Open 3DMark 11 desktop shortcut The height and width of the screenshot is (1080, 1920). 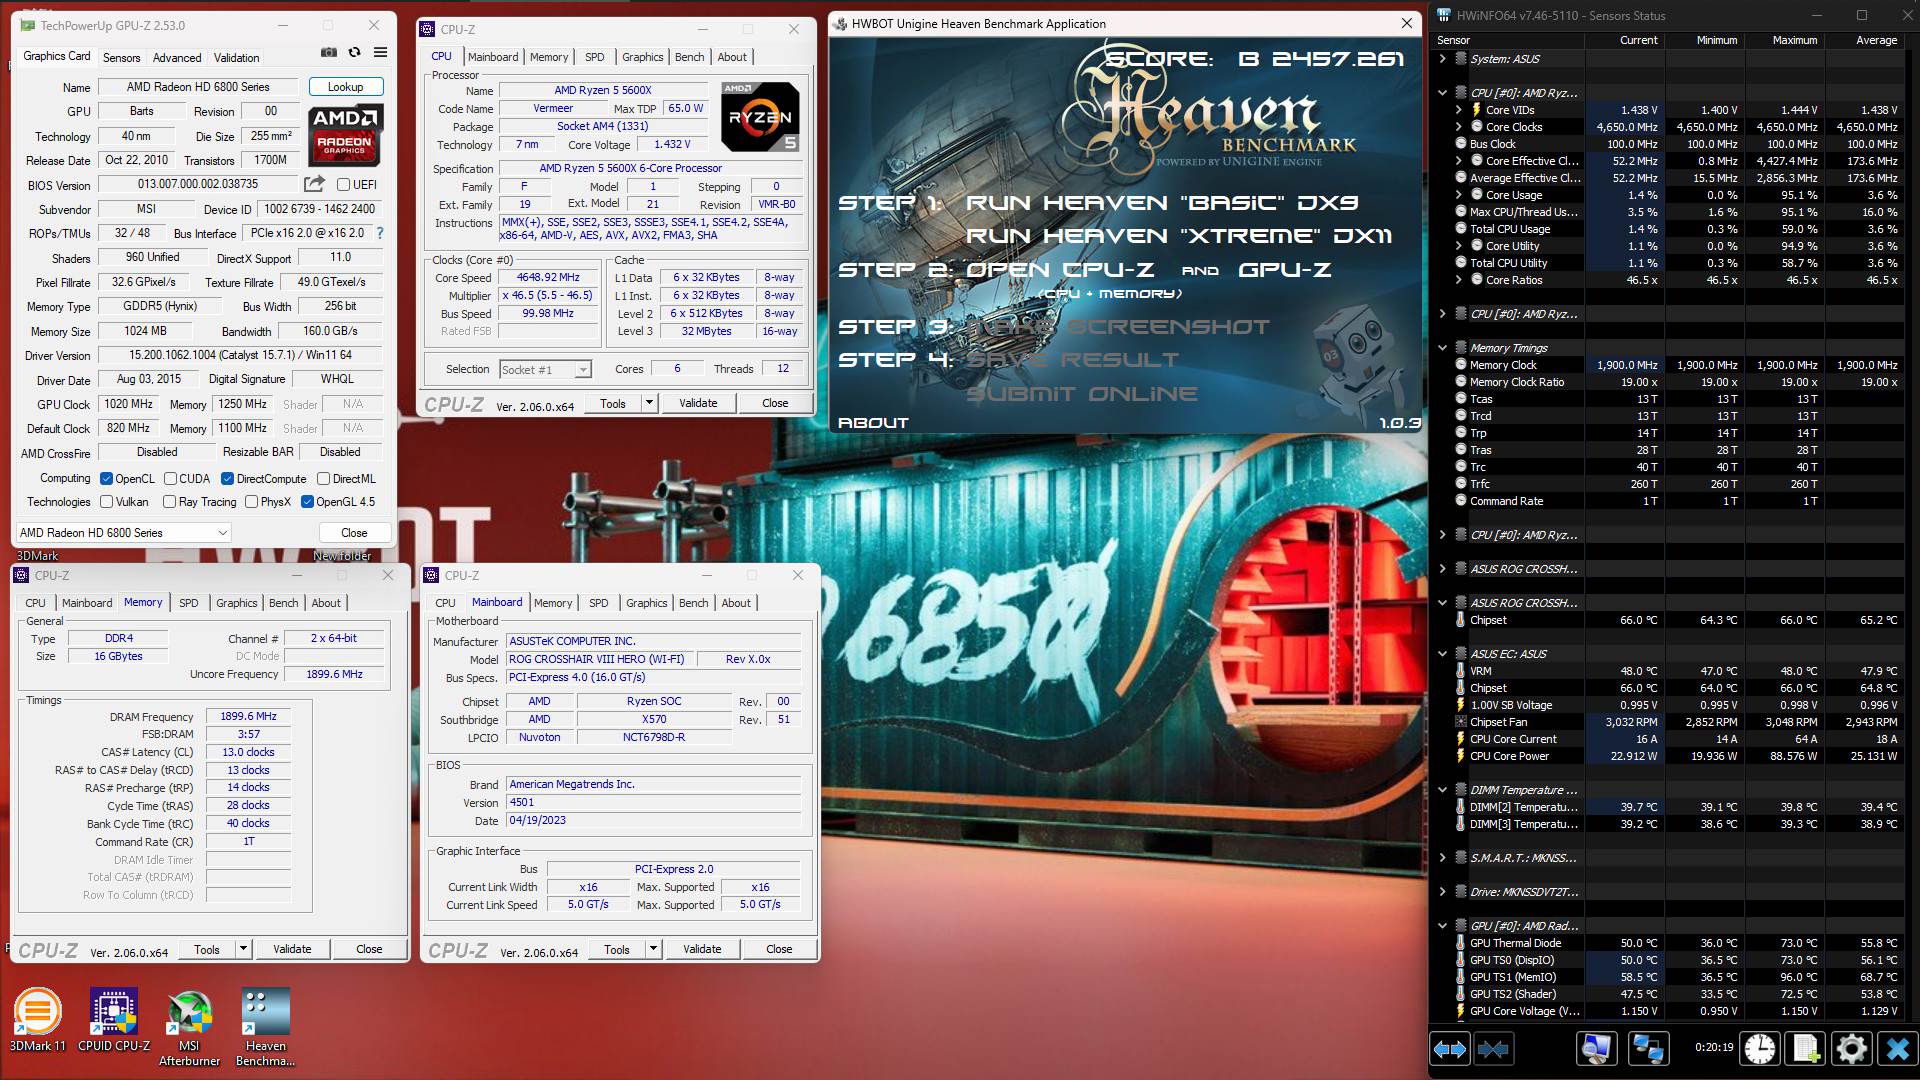coord(37,1020)
